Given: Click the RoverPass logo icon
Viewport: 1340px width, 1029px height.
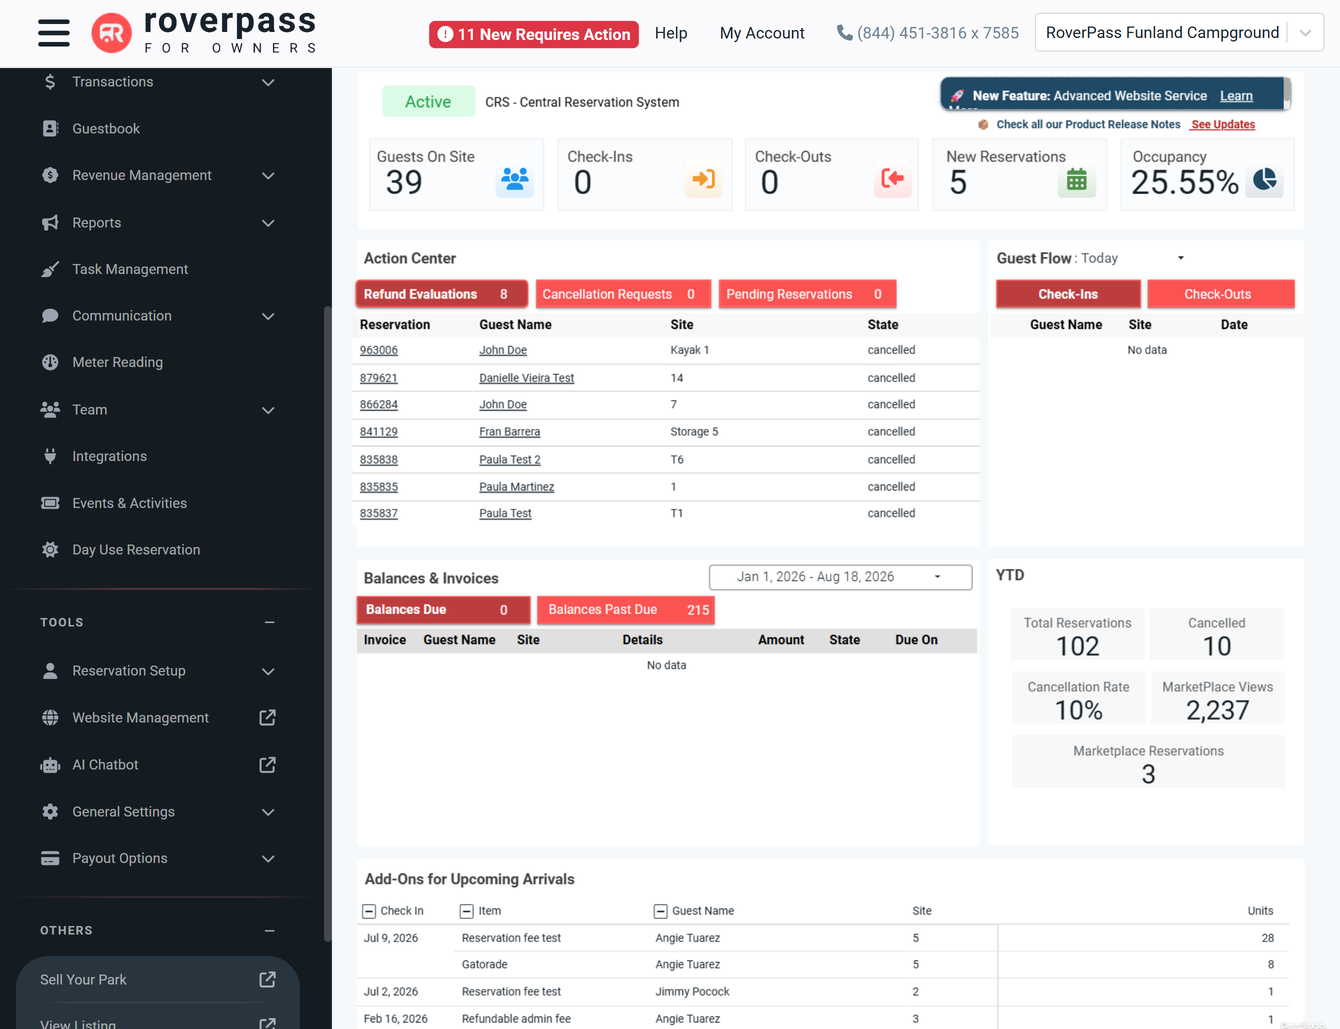Looking at the screenshot, I should [x=111, y=33].
